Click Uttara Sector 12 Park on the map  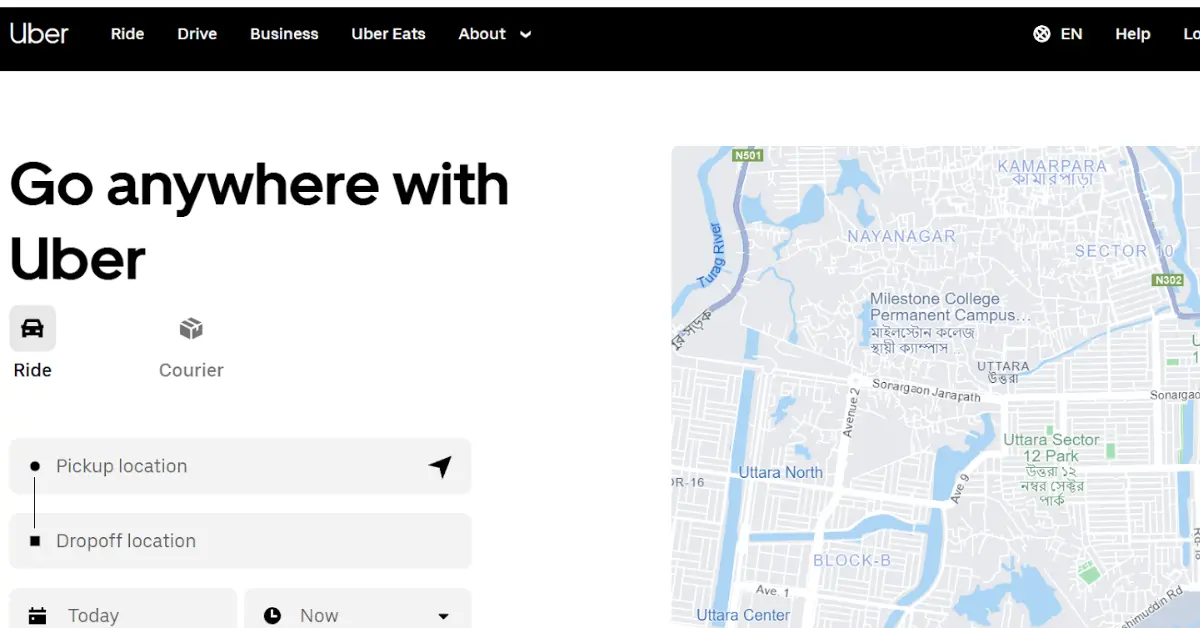[1052, 445]
